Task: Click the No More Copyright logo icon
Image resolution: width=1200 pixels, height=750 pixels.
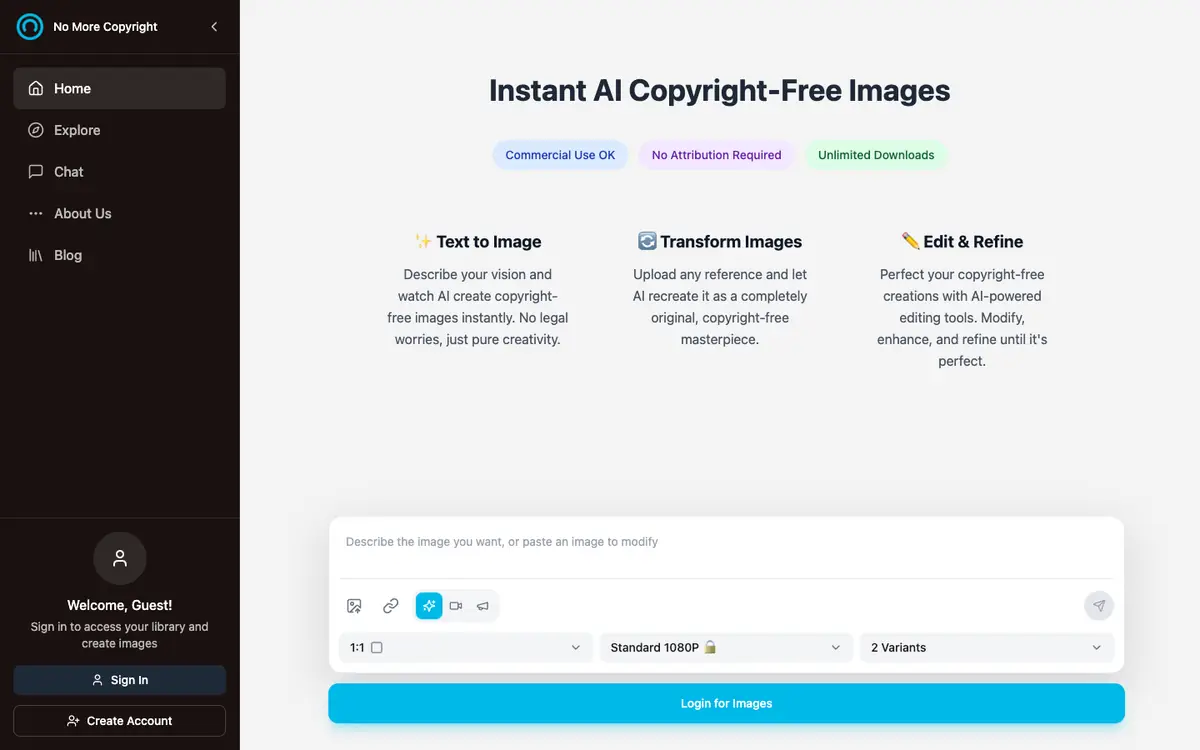Action: tap(30, 27)
